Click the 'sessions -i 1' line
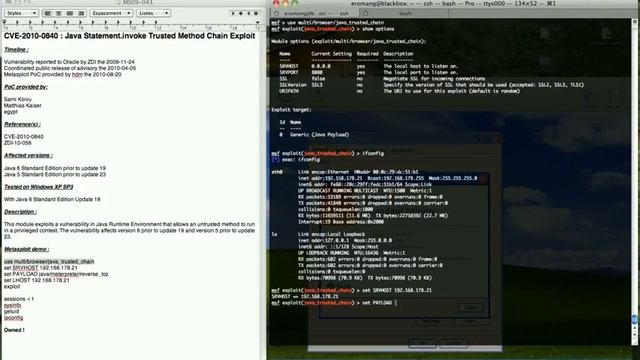 [x=19, y=299]
